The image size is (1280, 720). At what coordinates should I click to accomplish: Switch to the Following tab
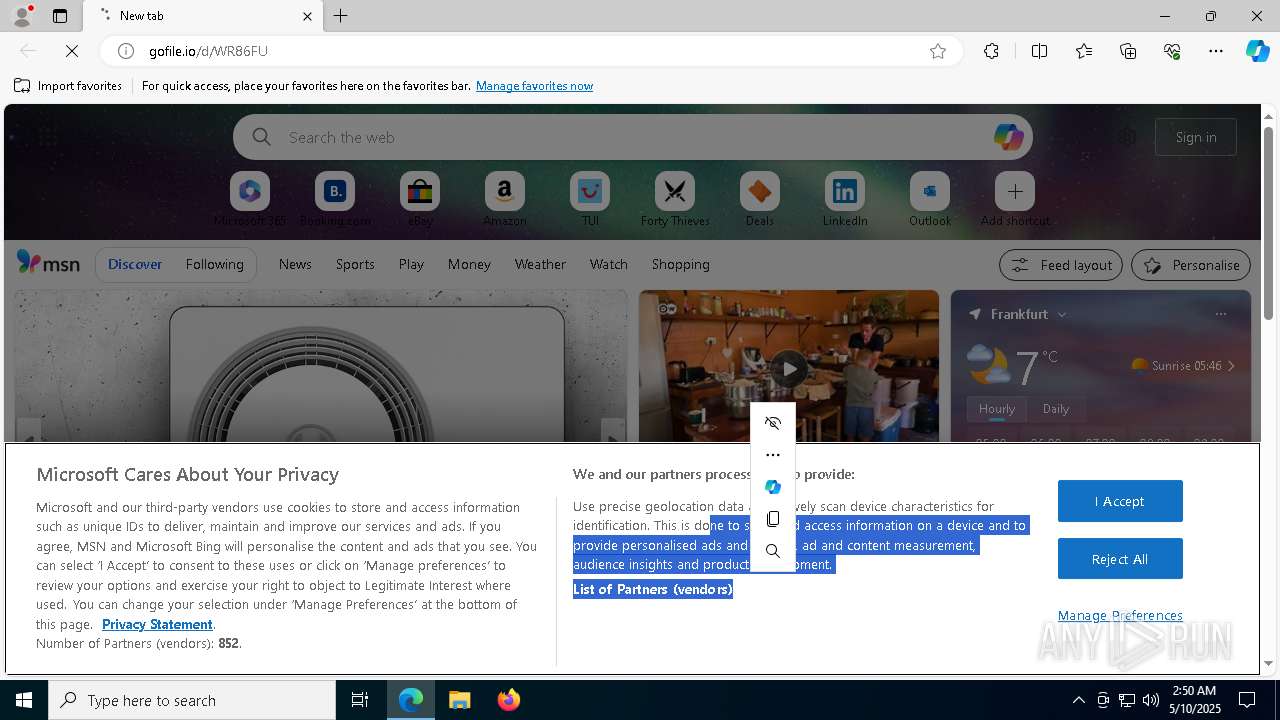pos(214,264)
